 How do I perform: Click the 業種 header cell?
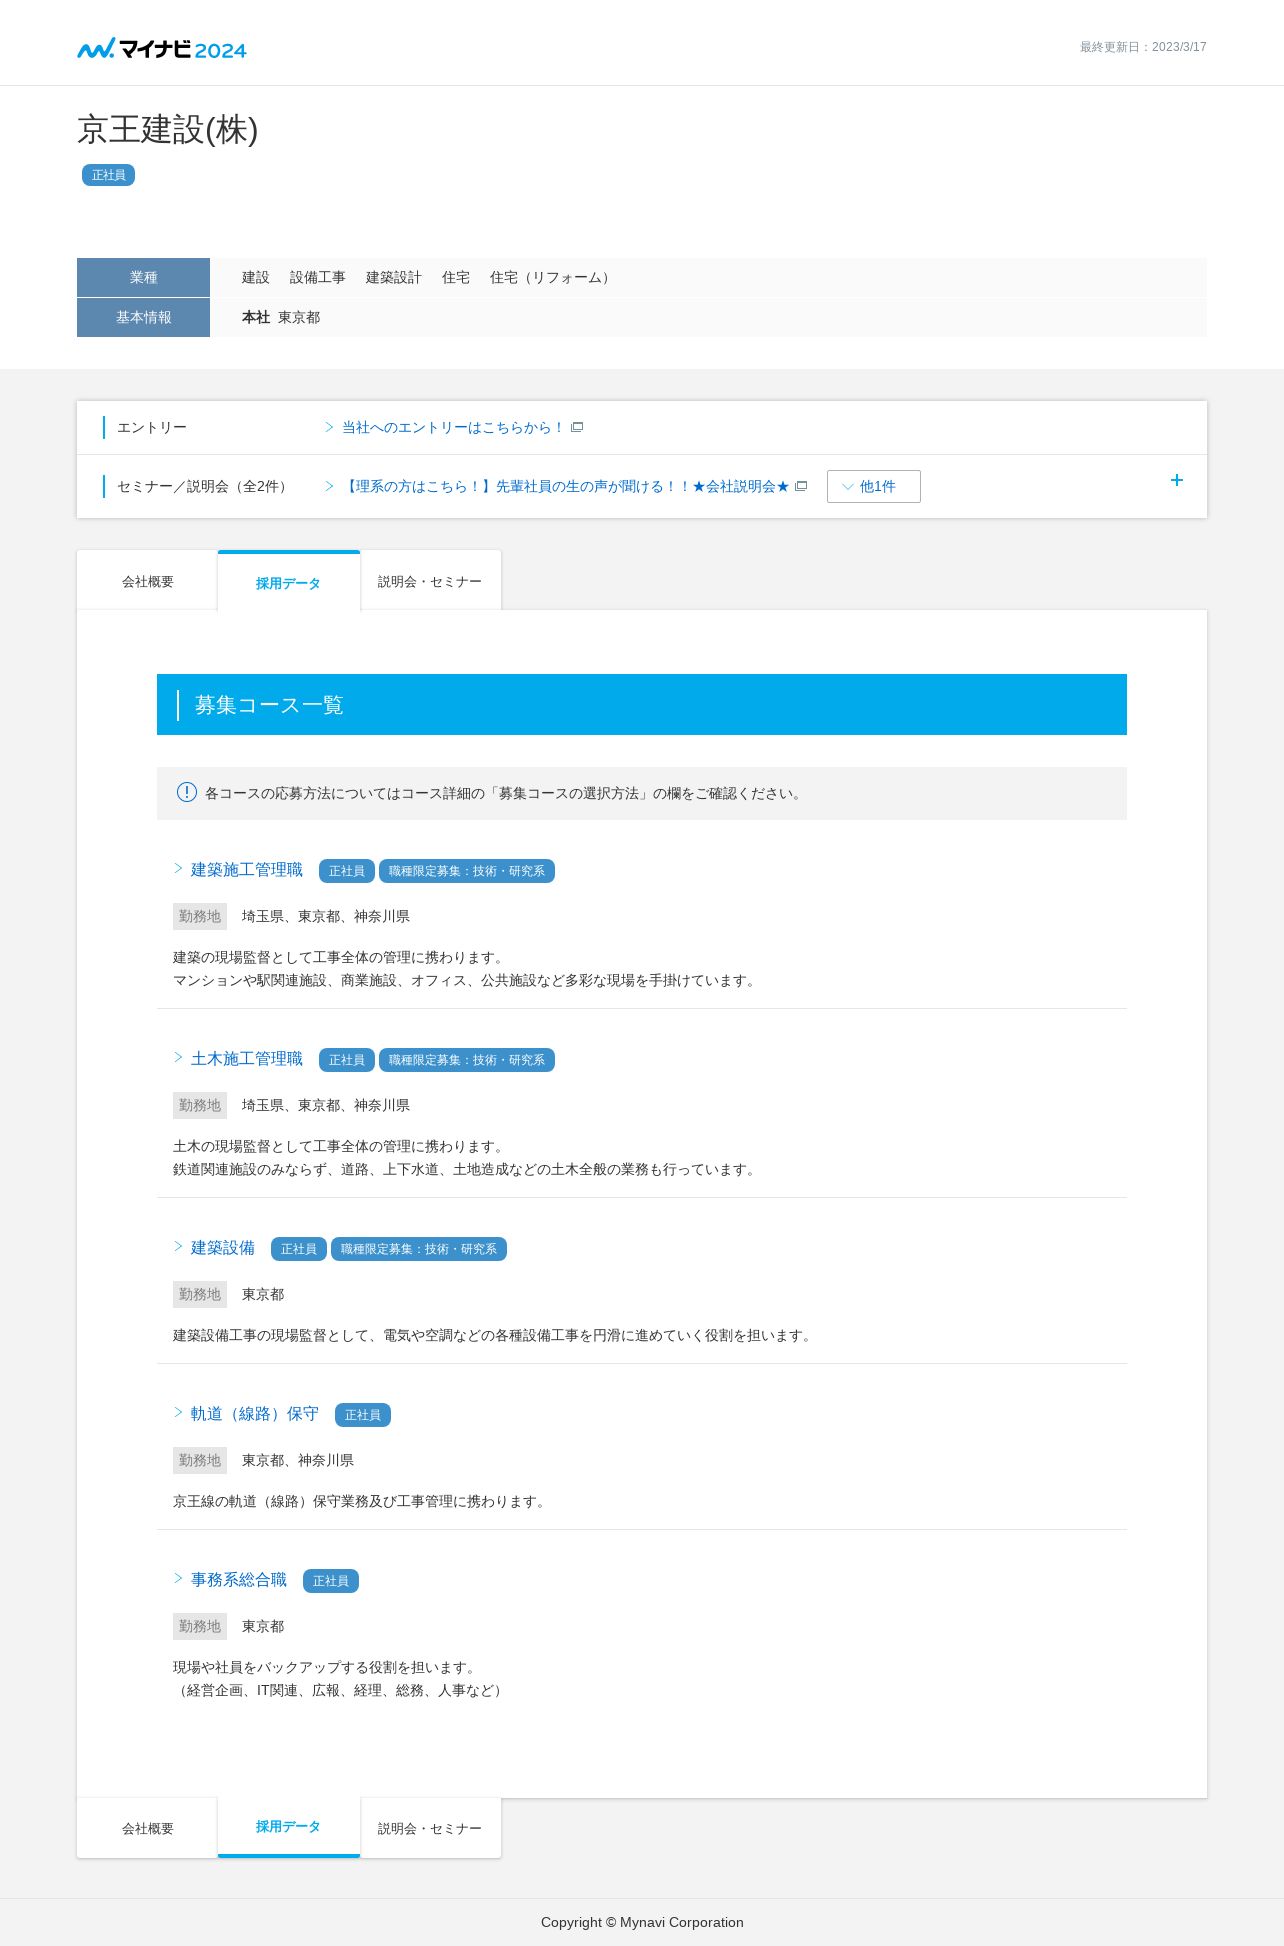tap(143, 277)
